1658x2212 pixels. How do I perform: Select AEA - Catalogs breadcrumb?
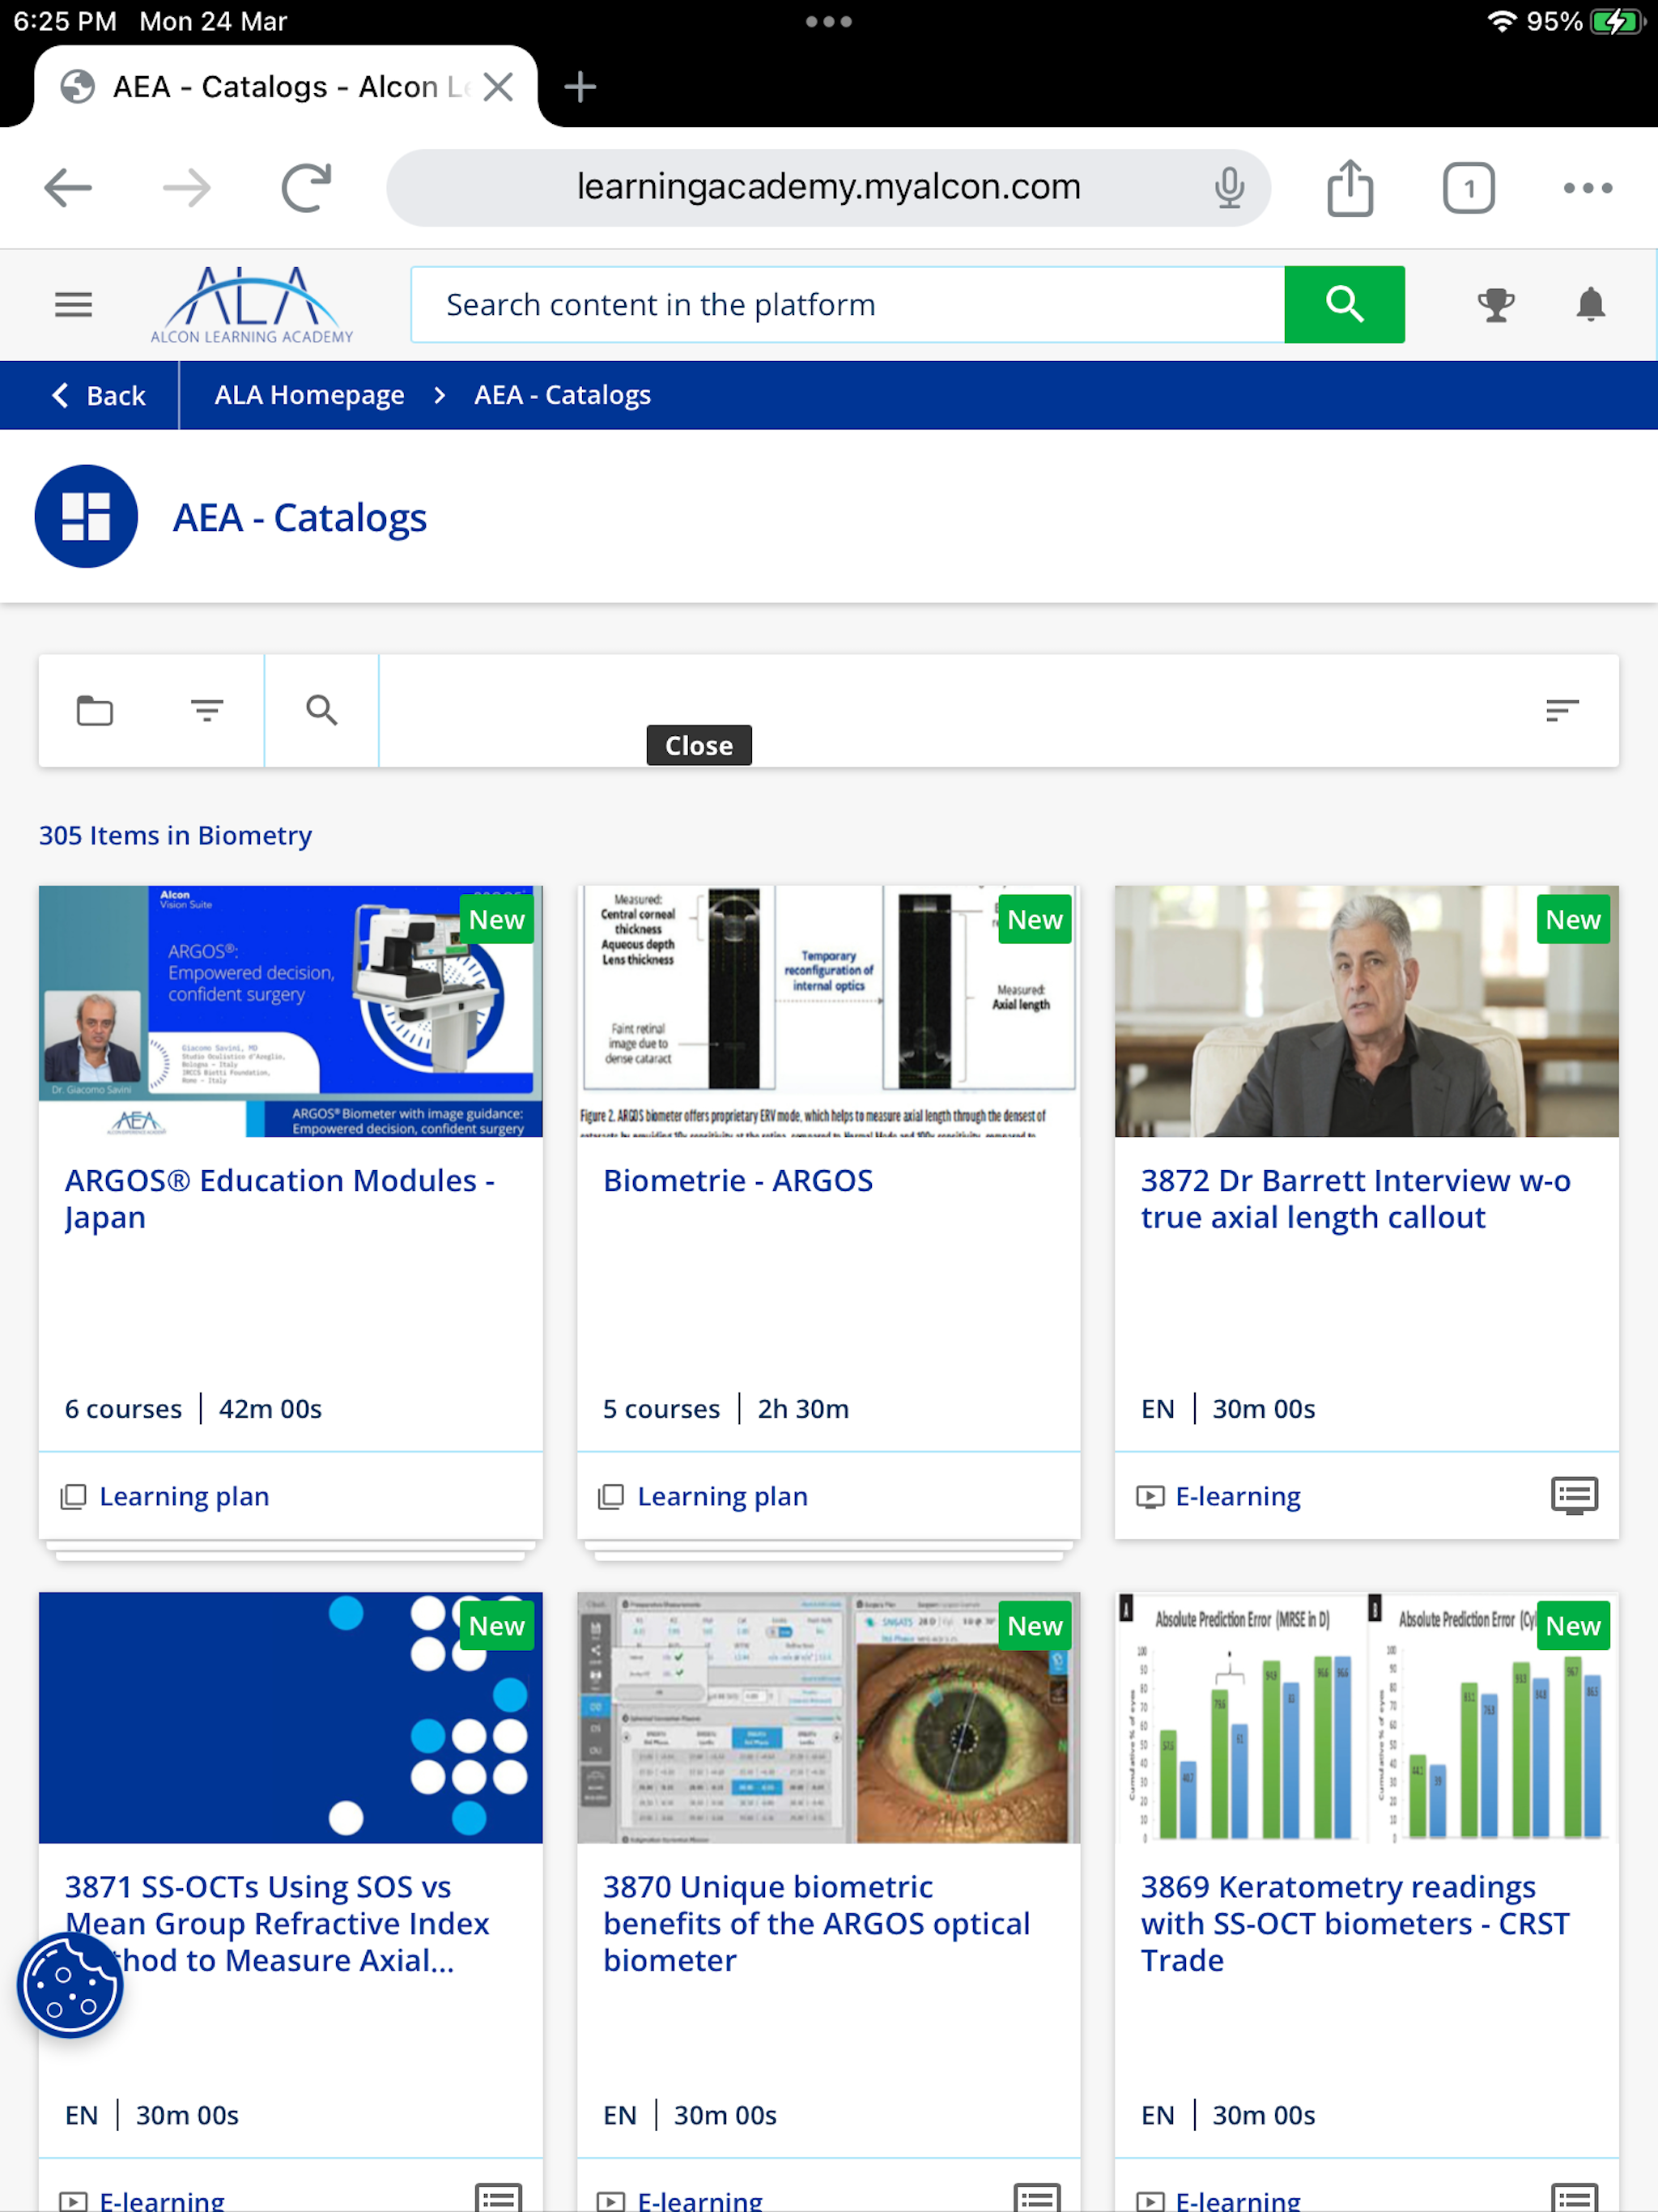(562, 395)
